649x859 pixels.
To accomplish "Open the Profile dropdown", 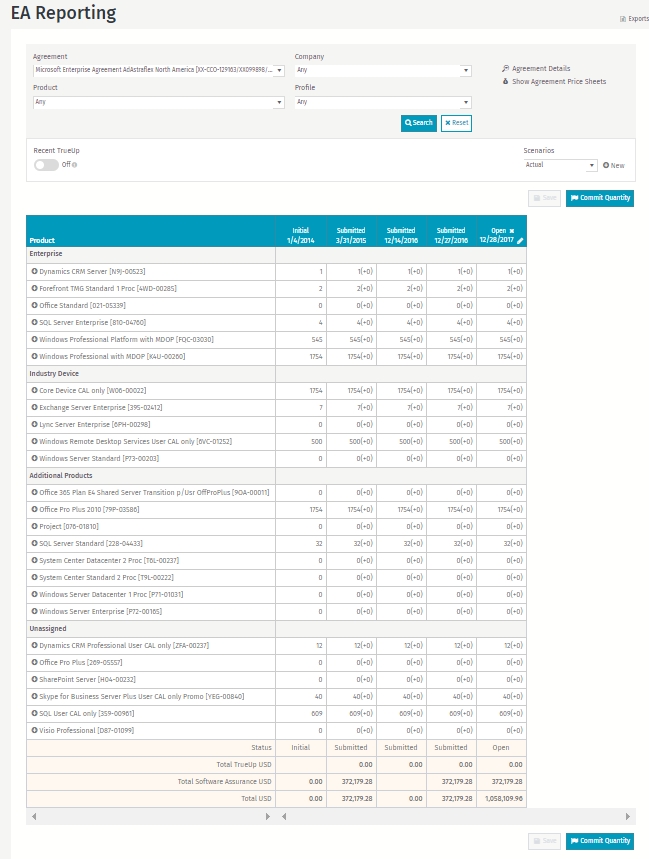I will click(383, 102).
